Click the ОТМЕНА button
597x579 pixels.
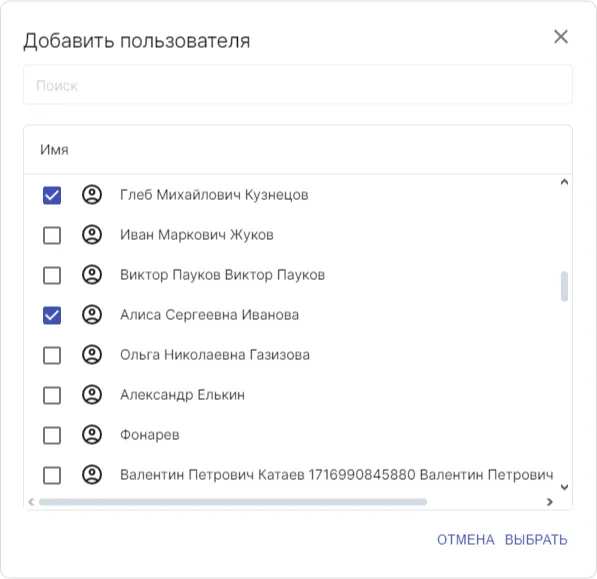pyautogui.click(x=465, y=540)
